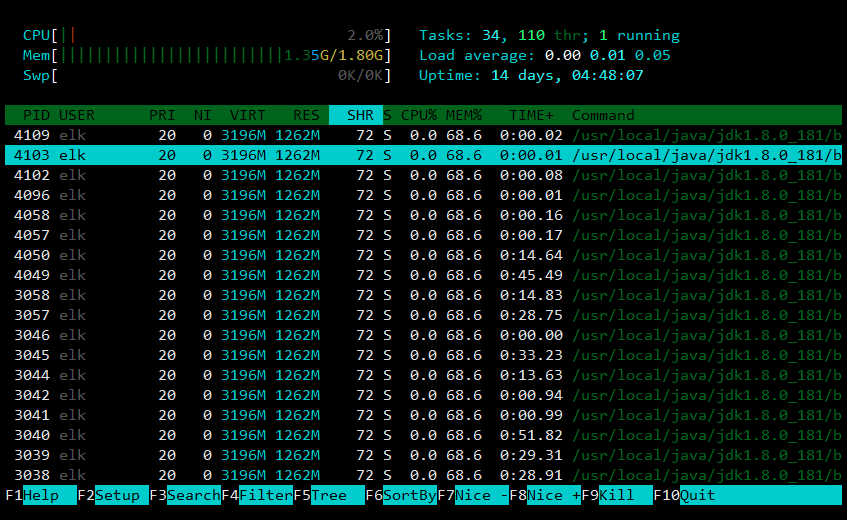Switch to Tree view via F5
This screenshot has width=847, height=520.
click(x=328, y=495)
